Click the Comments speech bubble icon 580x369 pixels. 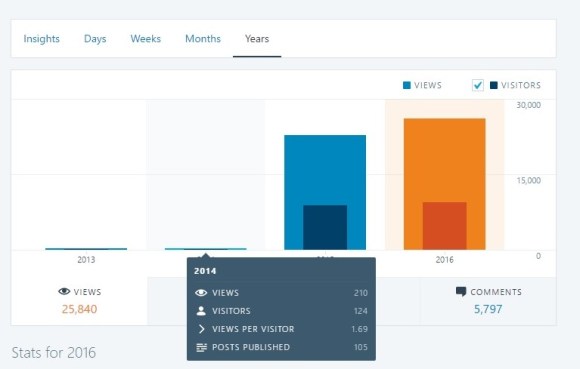coord(461,292)
